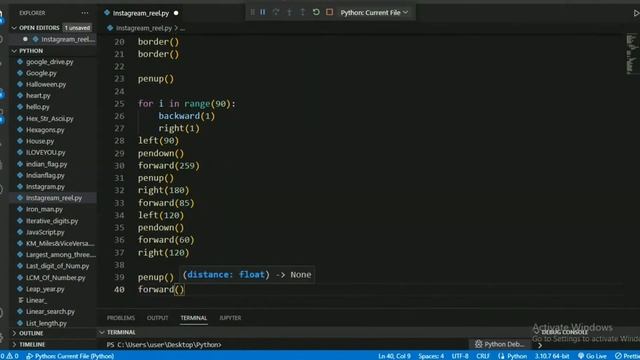Screen dimensions: 640x360
Task: Select the Python Deb... terminal entry
Action: coord(500,344)
